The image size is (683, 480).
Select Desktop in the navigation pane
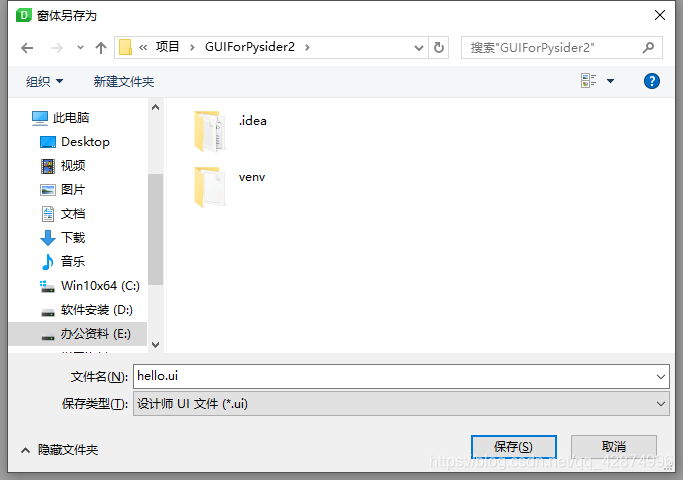coord(74,142)
